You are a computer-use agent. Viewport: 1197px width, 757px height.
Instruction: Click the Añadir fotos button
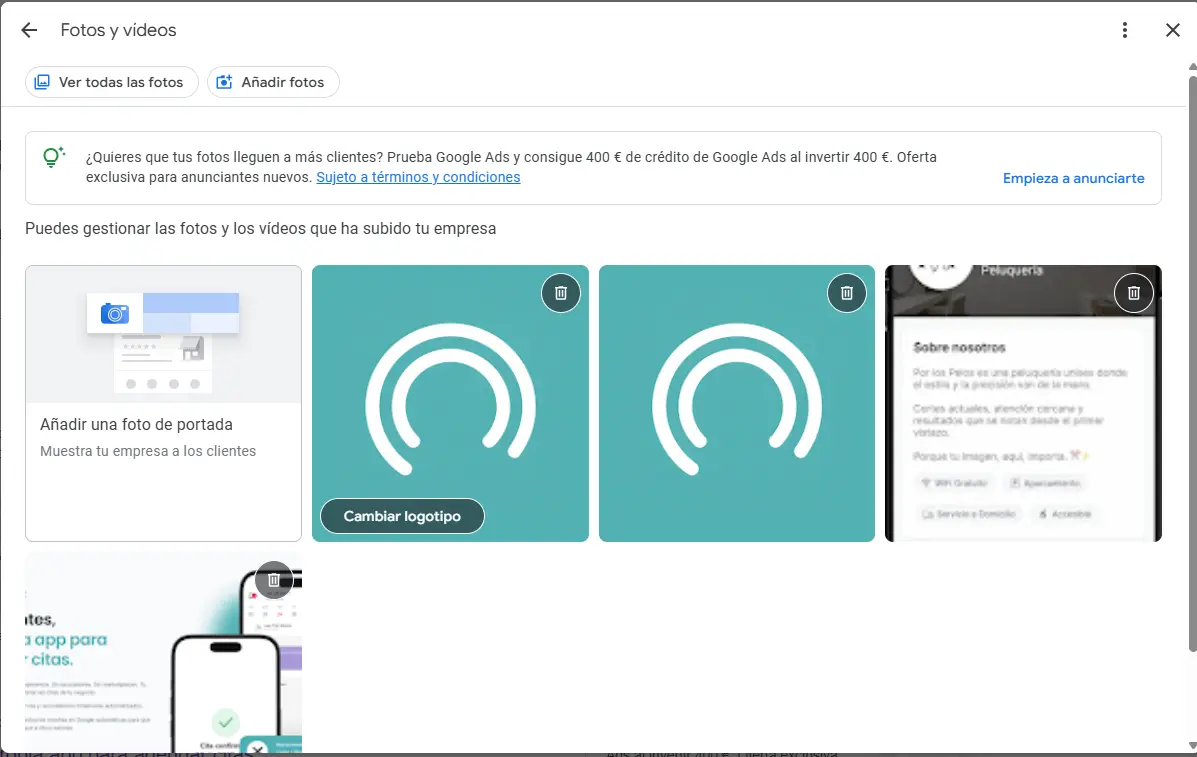(x=273, y=82)
